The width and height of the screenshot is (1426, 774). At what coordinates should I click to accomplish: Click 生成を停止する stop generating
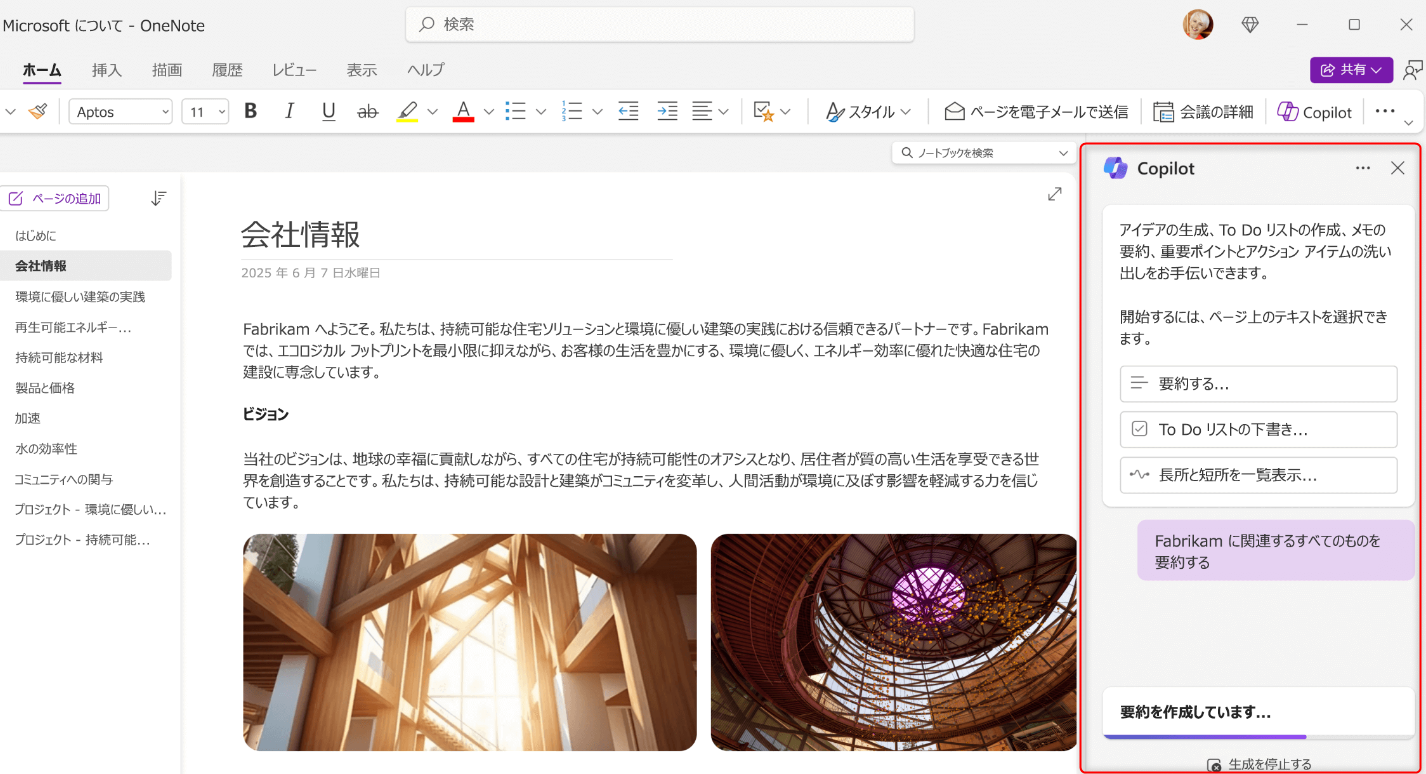tap(1259, 764)
